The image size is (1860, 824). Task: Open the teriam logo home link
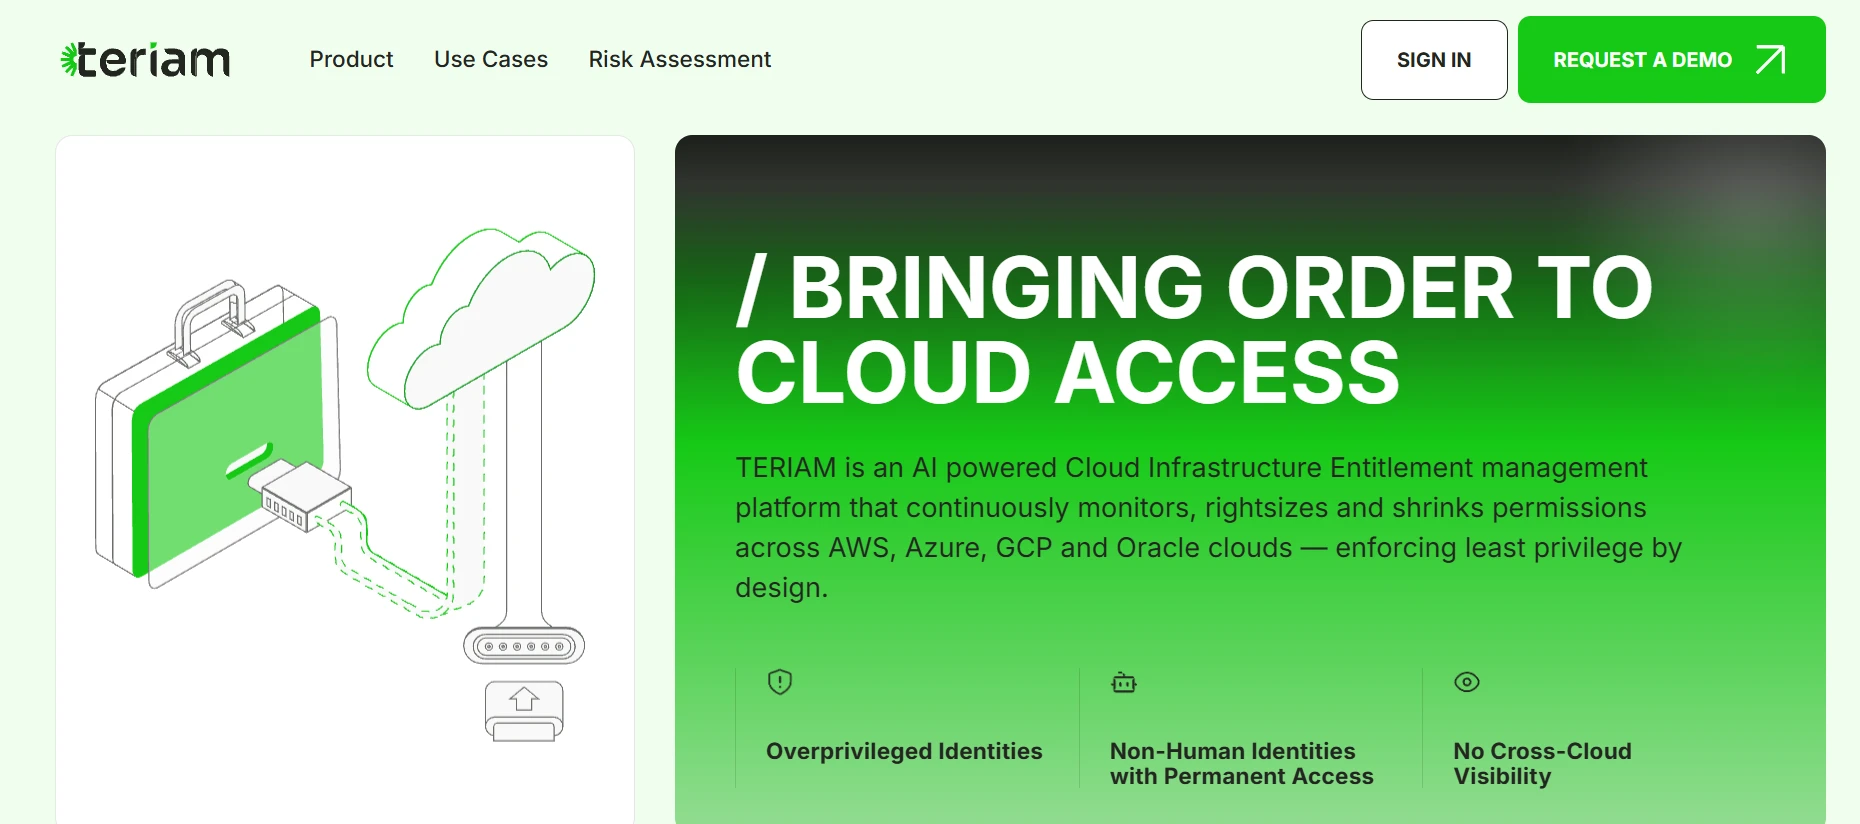(145, 60)
